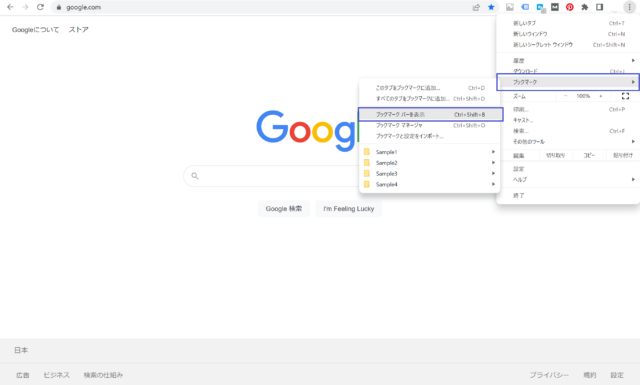This screenshot has height=385, width=640.
Task: Select ダウンロード menu item
Action: tap(568, 71)
